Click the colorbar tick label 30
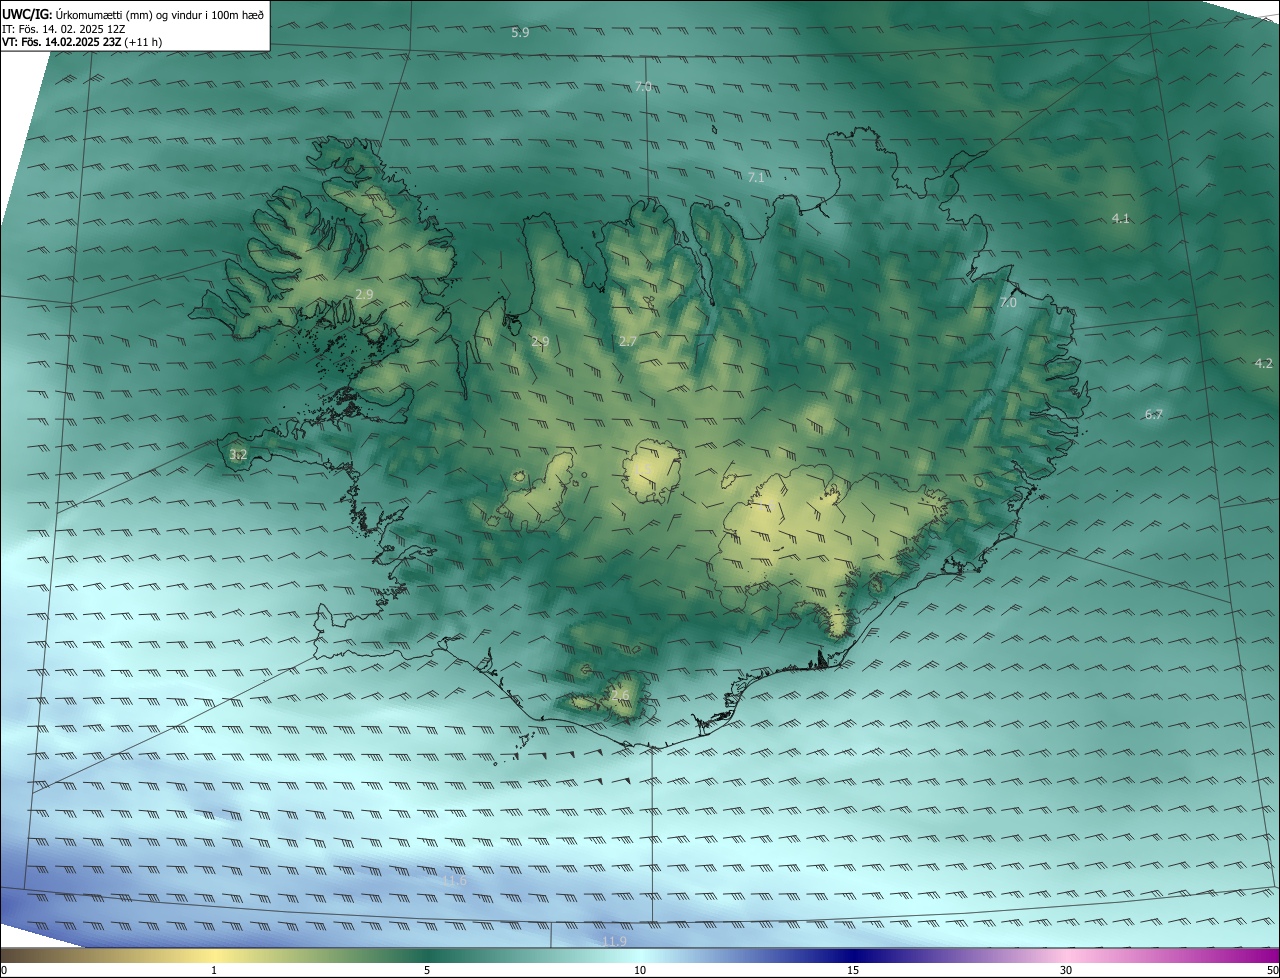Image resolution: width=1280 pixels, height=978 pixels. pos(1066,970)
